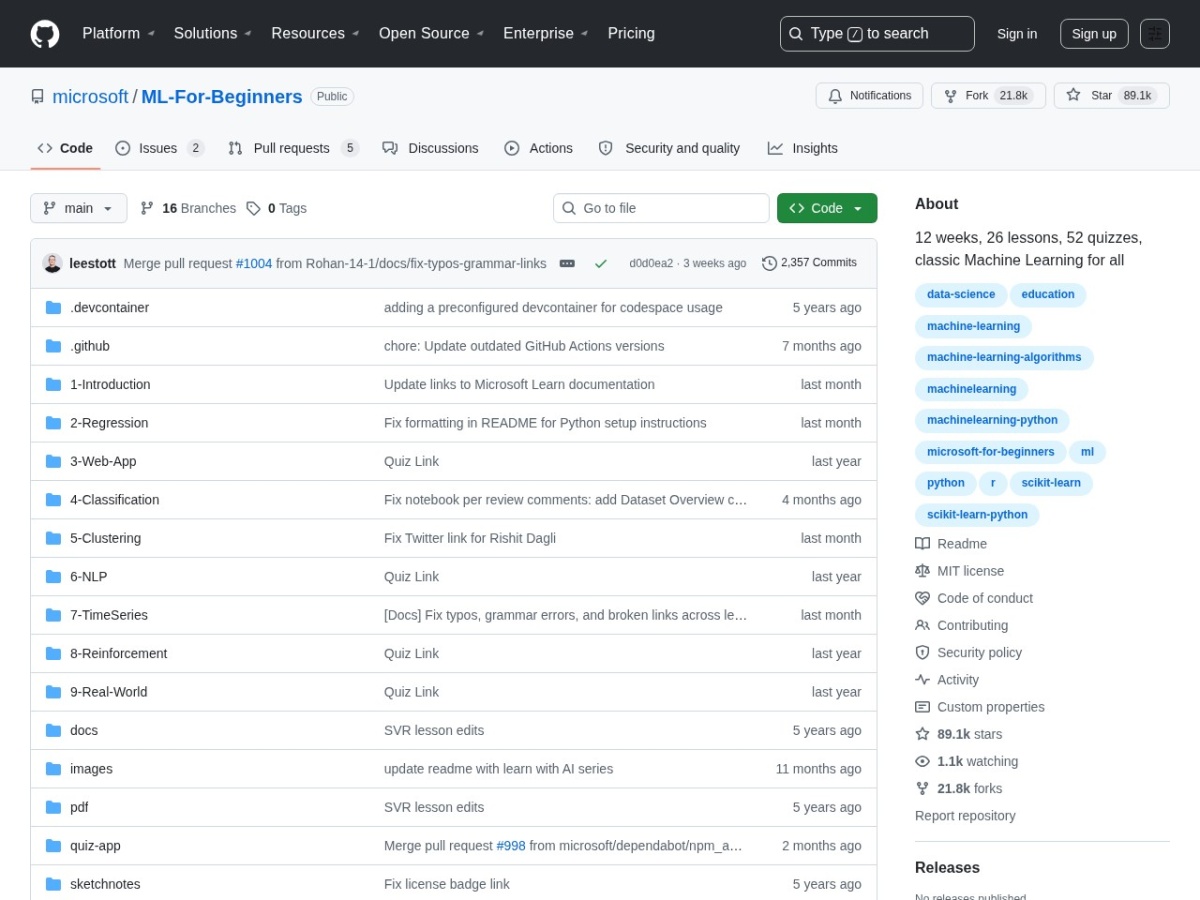The width and height of the screenshot is (1200, 900).
Task: Switch to the Pull requests tab
Action: pyautogui.click(x=293, y=148)
